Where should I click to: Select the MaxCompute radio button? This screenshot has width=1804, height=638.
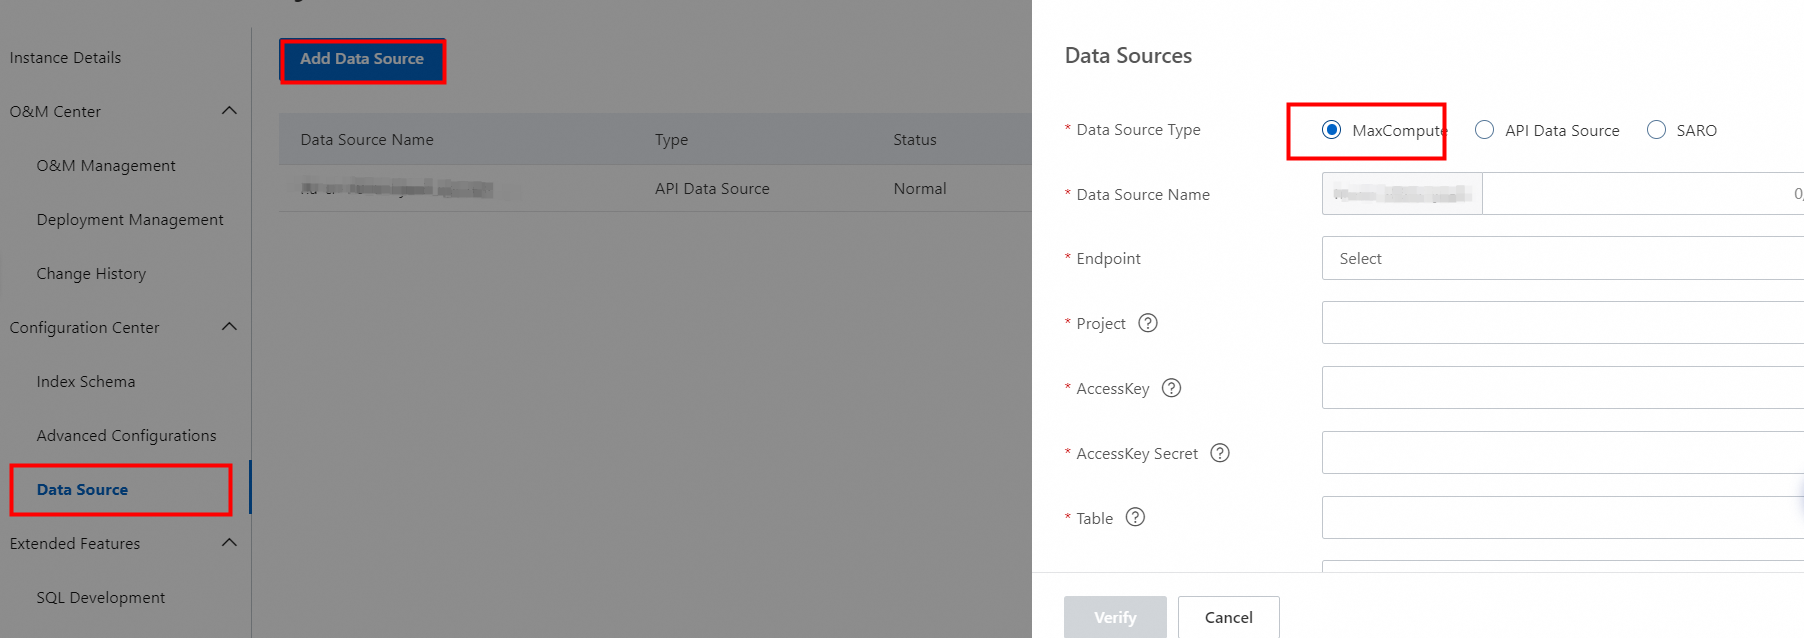coord(1331,130)
